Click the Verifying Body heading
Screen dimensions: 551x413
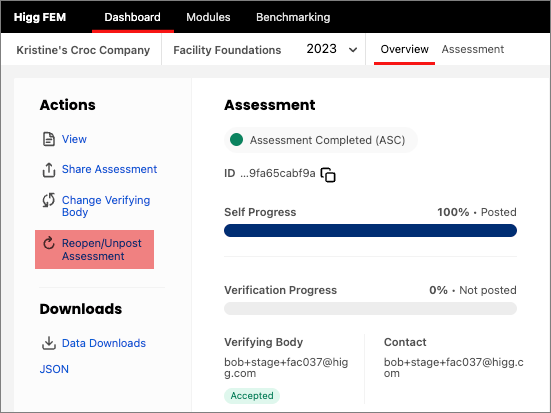(x=264, y=342)
